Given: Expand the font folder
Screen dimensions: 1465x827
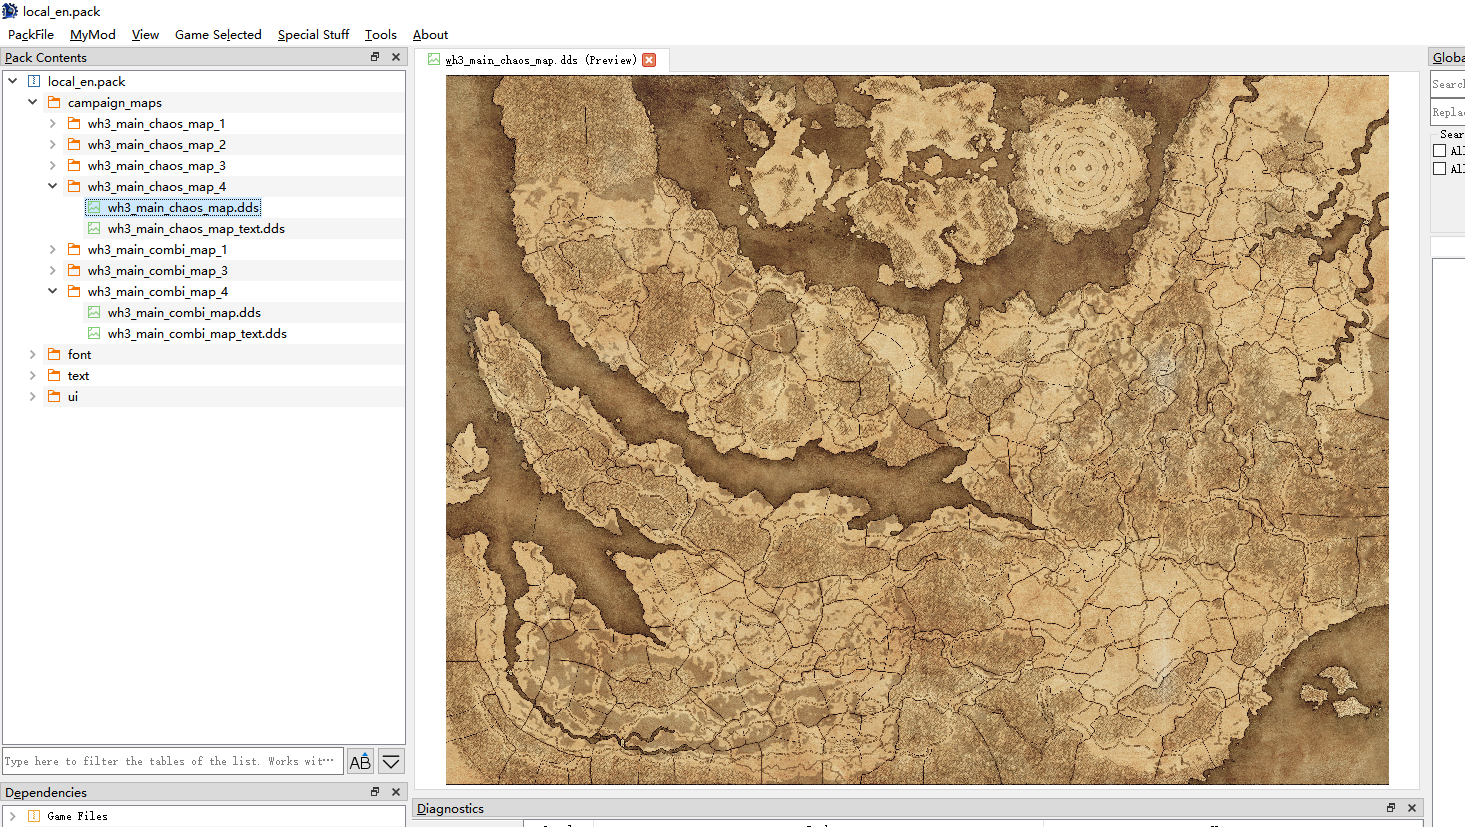Looking at the screenshot, I should 33,354.
